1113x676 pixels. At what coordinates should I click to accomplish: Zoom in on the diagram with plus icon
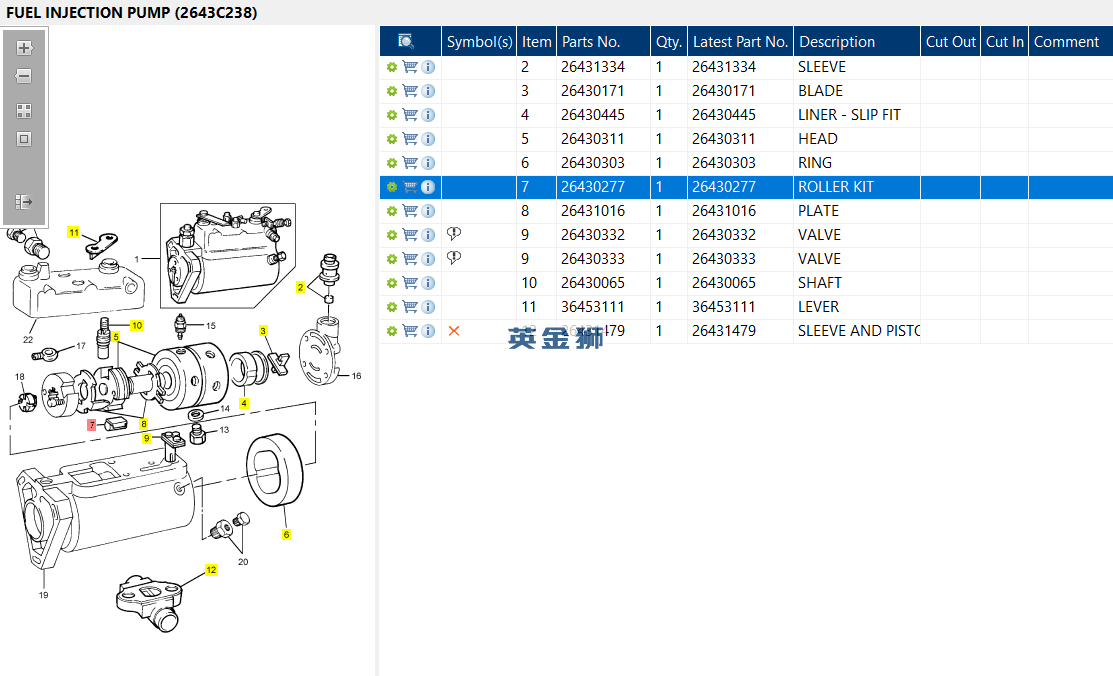(24, 48)
